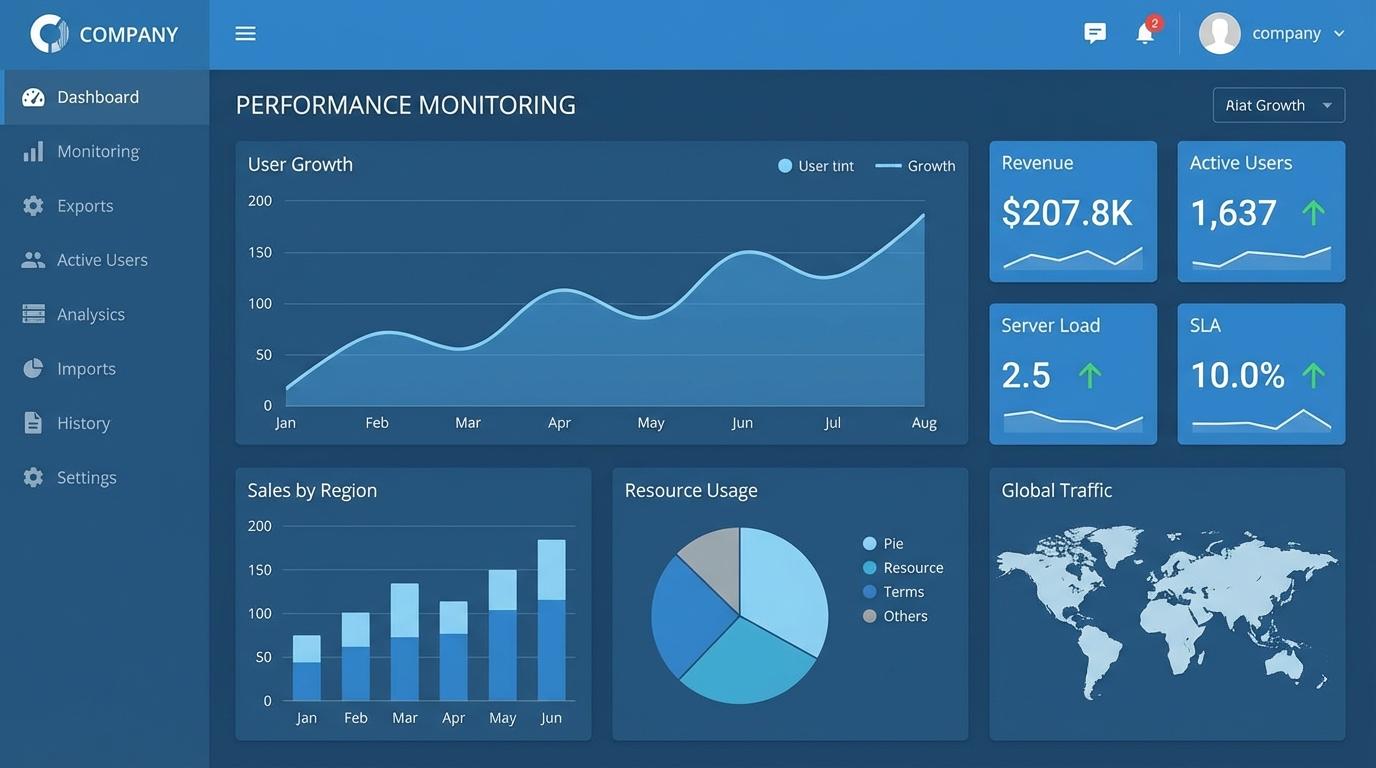The width and height of the screenshot is (1376, 768).
Task: Open the Aiat Growth dropdown
Action: pos(1278,105)
